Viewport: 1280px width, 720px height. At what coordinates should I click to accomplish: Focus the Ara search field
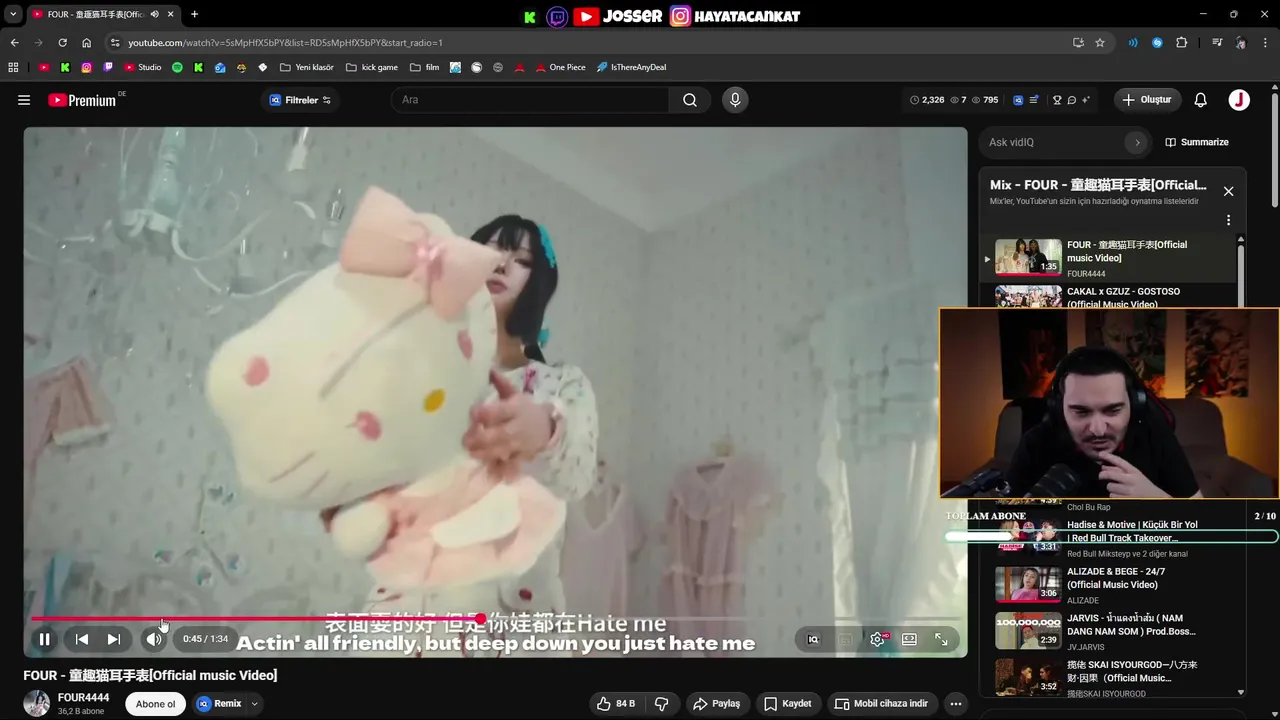530,100
